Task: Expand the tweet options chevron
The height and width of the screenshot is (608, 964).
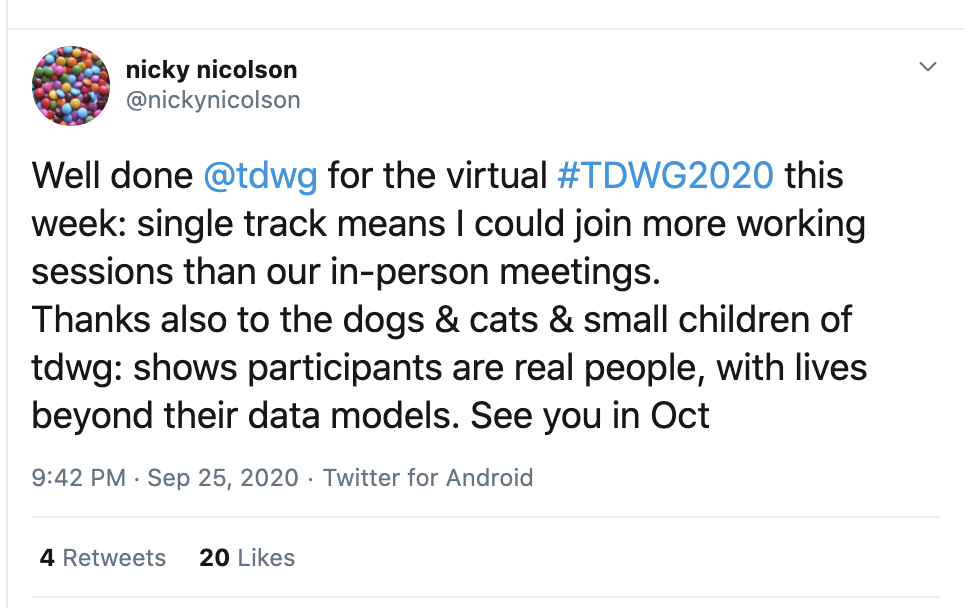Action: click(928, 67)
